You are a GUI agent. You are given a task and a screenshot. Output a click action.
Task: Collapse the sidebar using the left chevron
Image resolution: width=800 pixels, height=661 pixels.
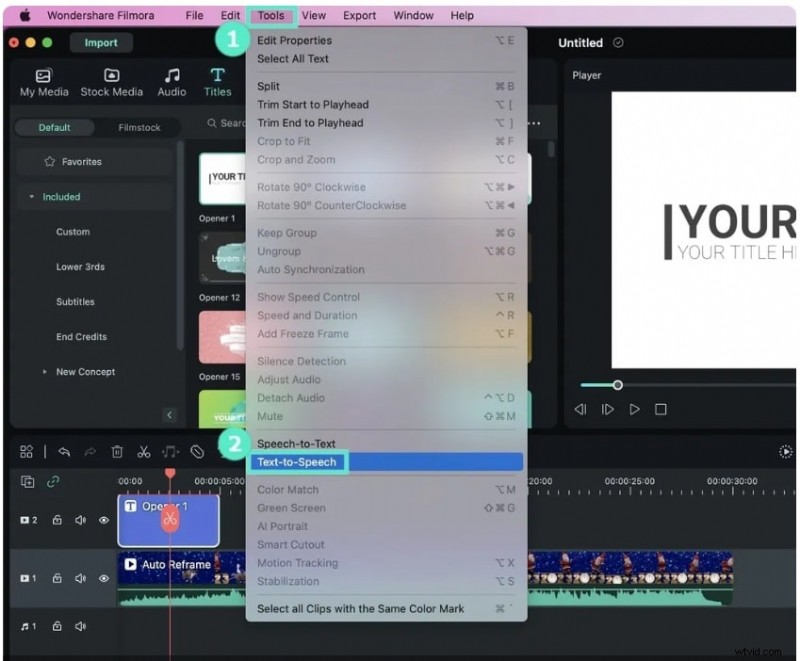click(x=170, y=414)
